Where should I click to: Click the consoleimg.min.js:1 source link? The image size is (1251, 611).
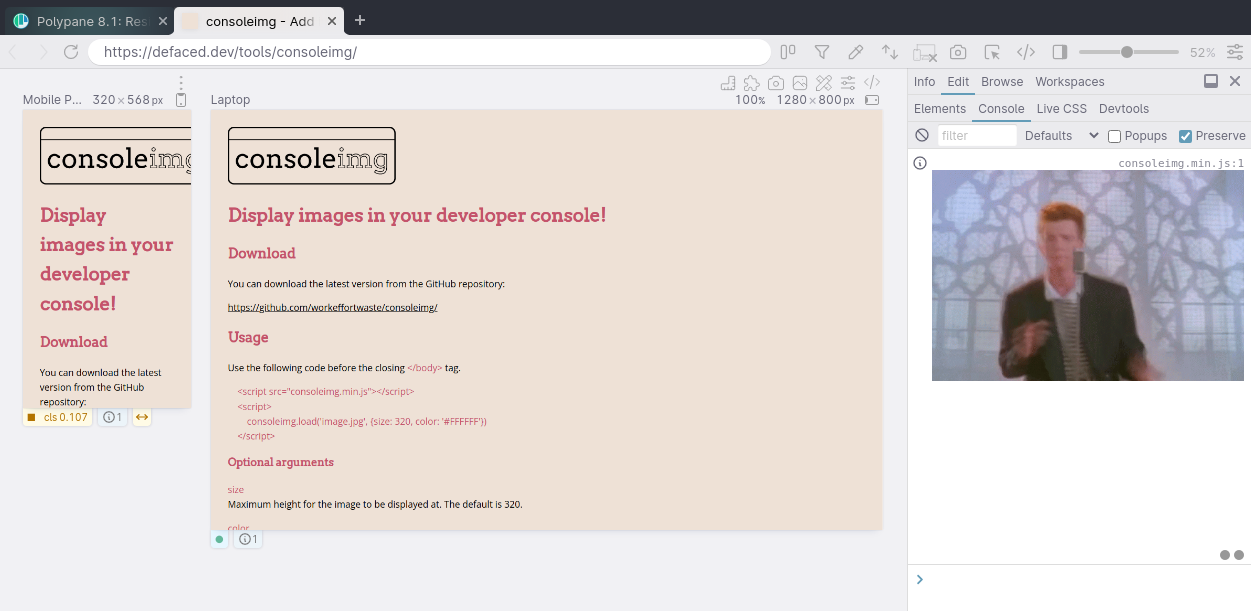click(x=1181, y=163)
